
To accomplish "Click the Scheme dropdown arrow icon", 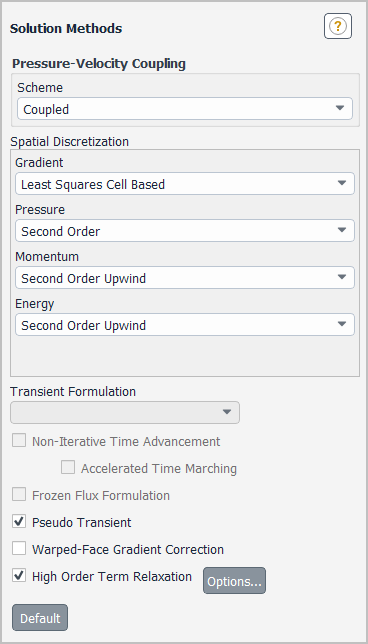I will tap(340, 108).
